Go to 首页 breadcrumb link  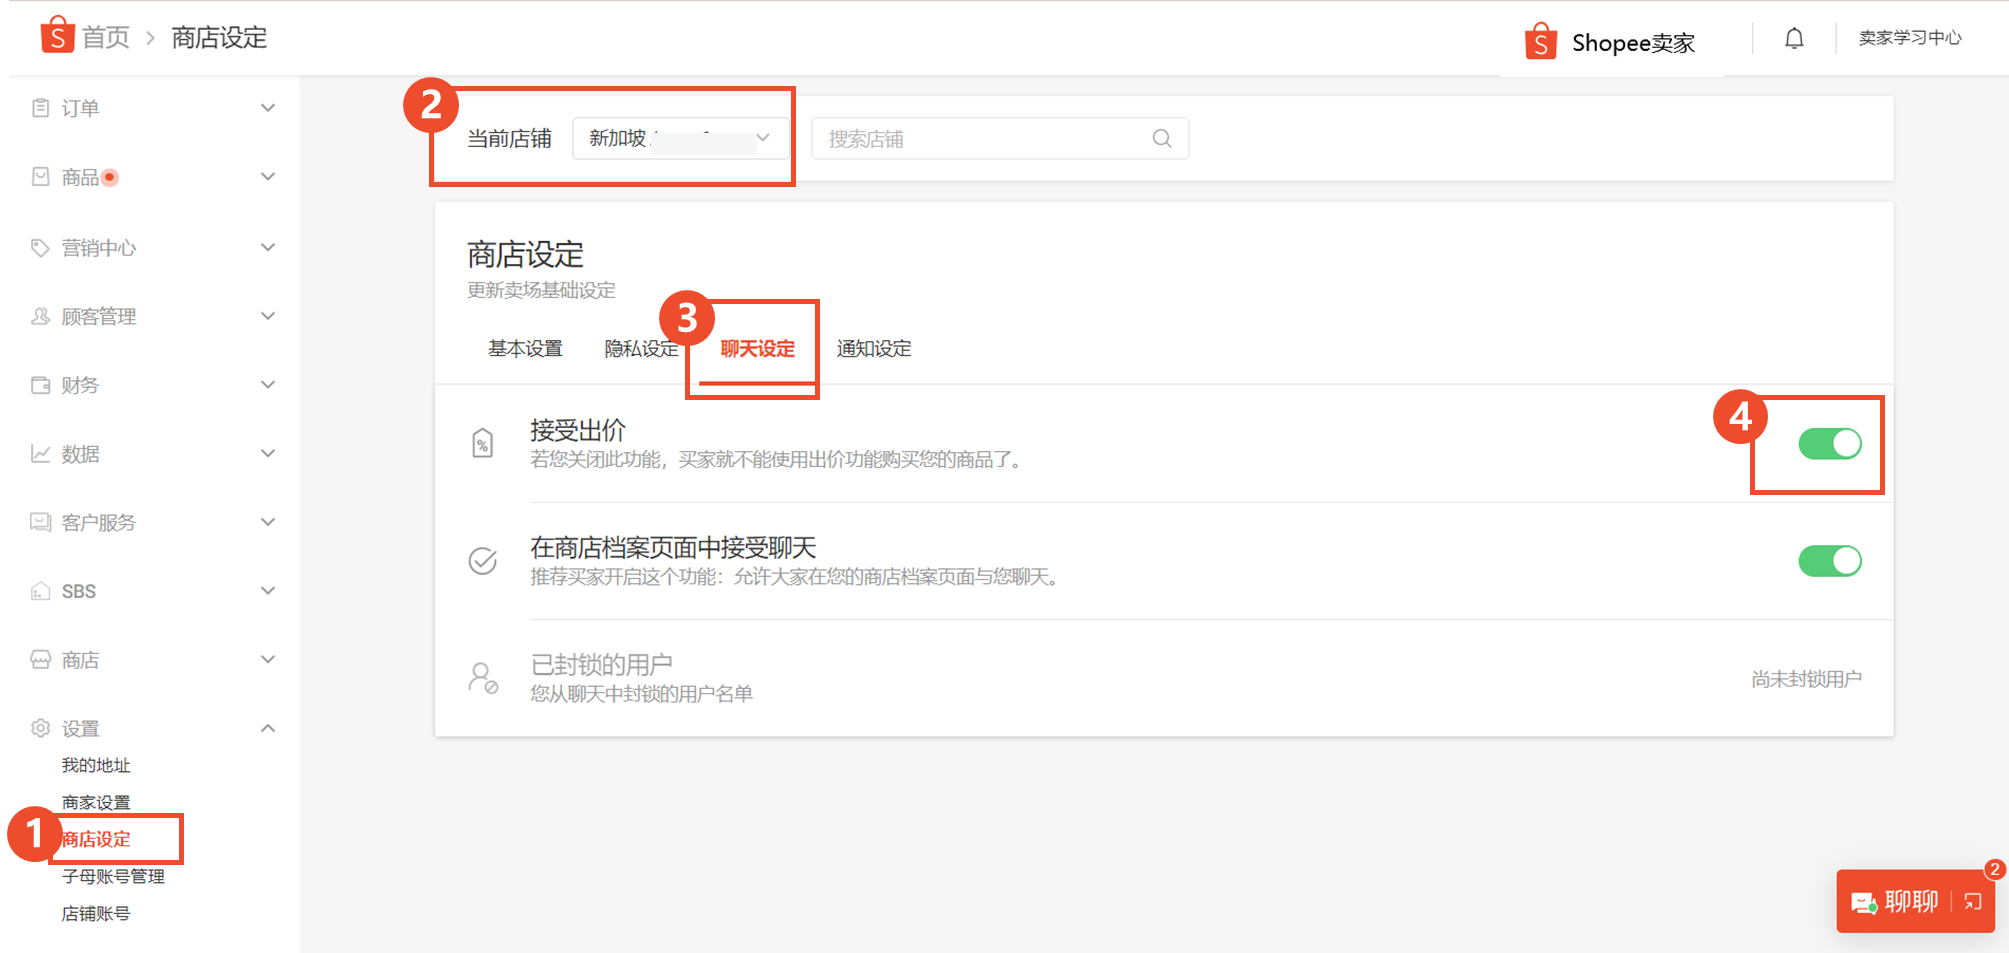tap(106, 38)
